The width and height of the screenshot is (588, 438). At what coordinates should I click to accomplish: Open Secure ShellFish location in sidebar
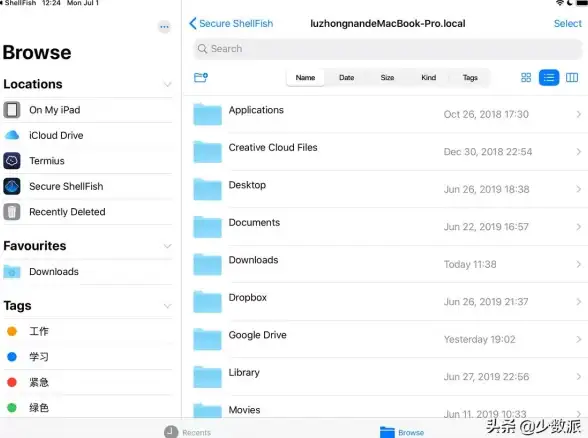point(88,186)
